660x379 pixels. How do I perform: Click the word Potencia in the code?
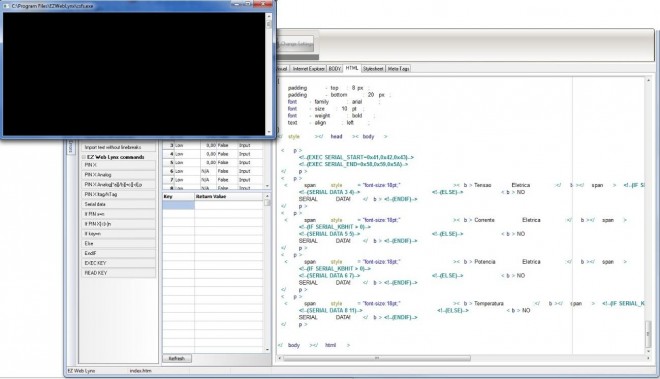pyautogui.click(x=485, y=262)
